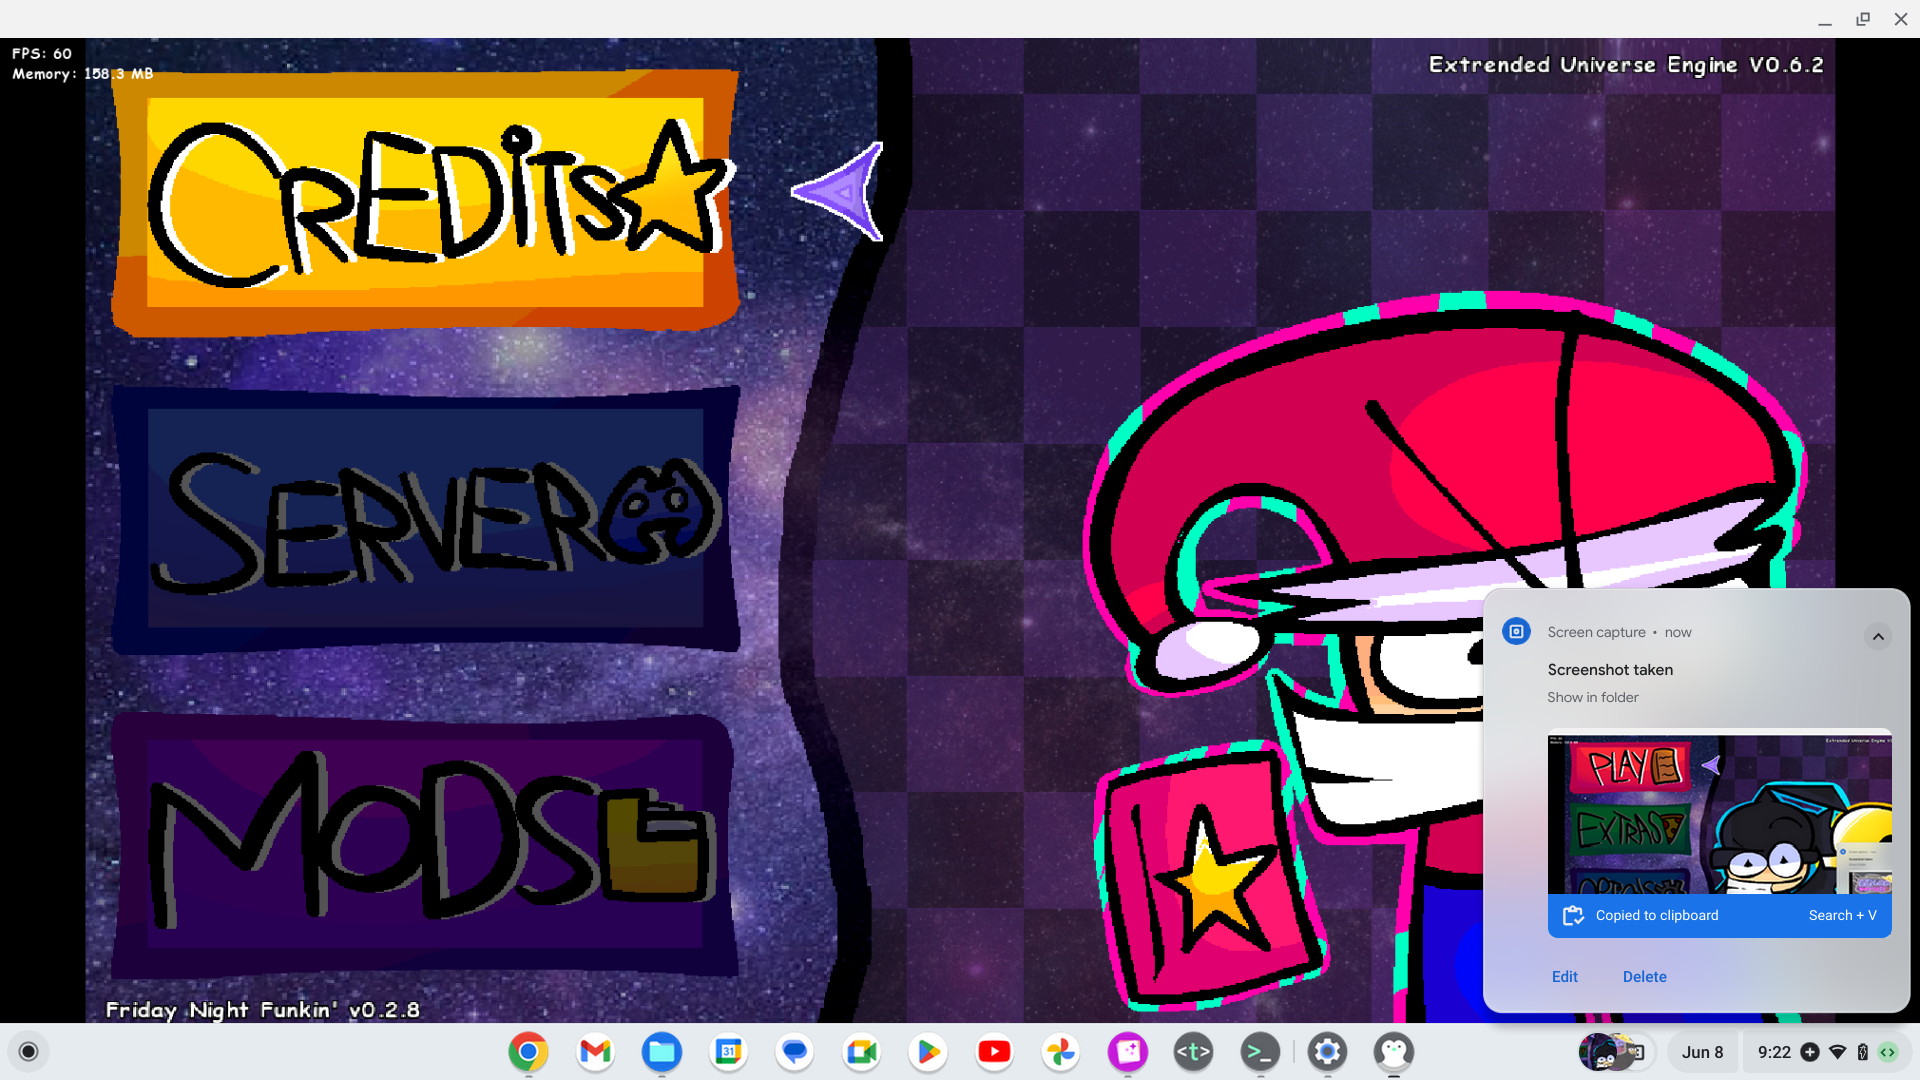Open Google Chrome from the shelf
This screenshot has width=1920, height=1080.
pyautogui.click(x=528, y=1052)
